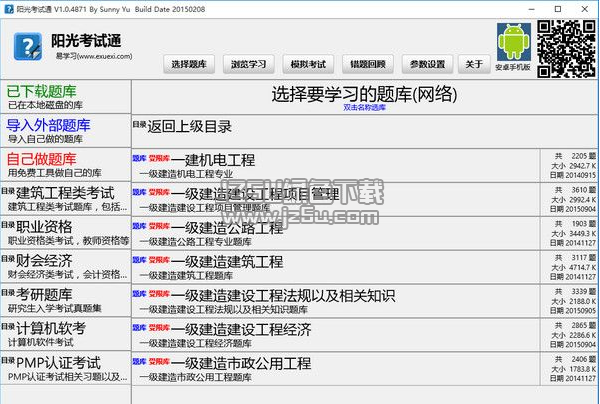Select 自己做题库 in the sidebar
This screenshot has height=404, width=600.
pos(66,165)
